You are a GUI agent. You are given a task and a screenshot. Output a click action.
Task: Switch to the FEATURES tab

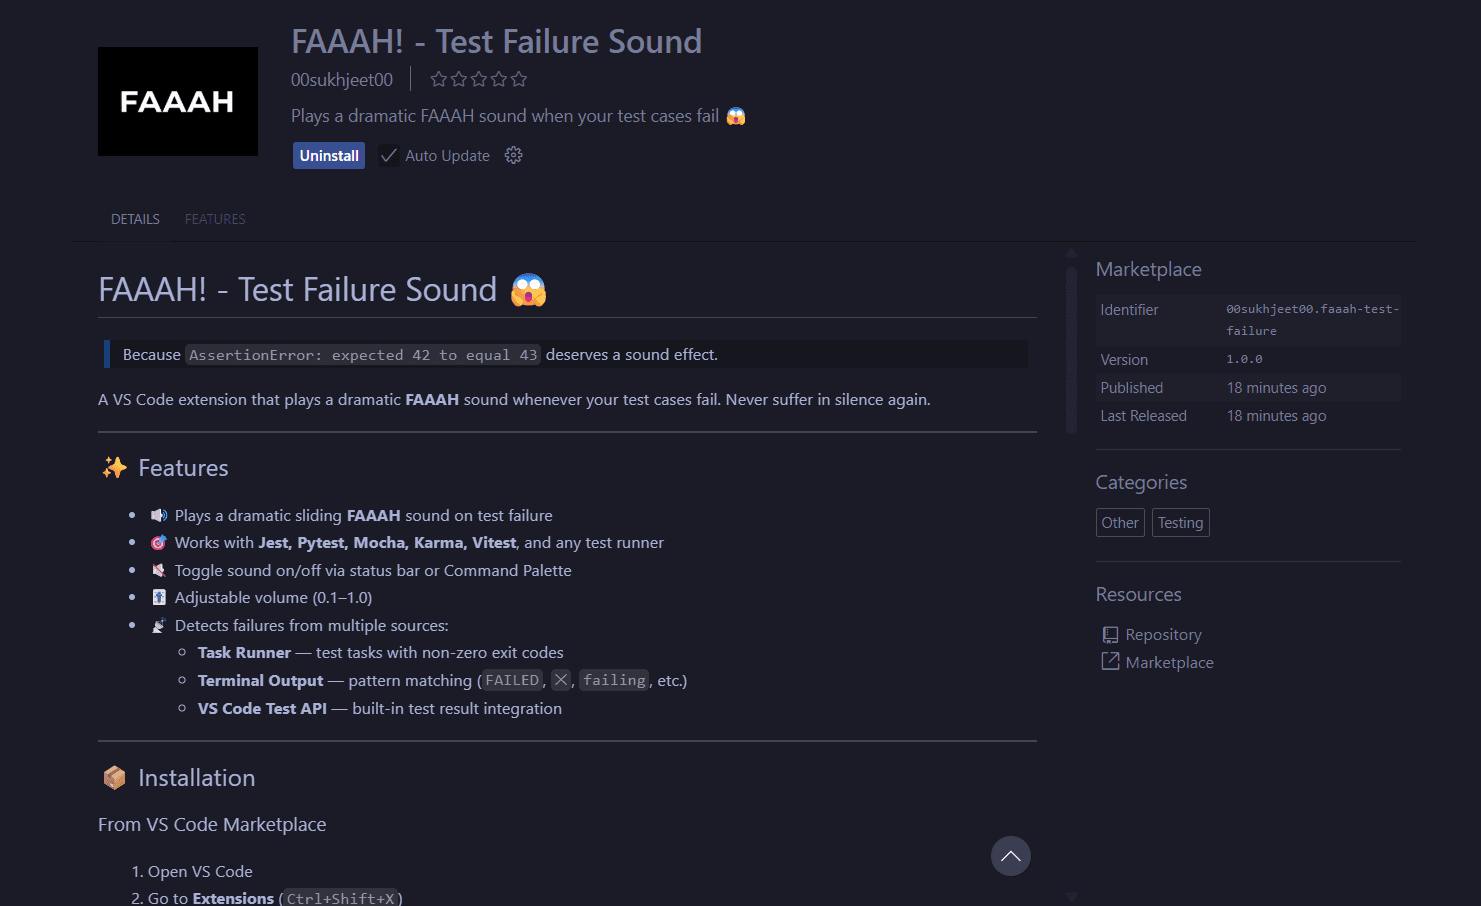pos(215,219)
